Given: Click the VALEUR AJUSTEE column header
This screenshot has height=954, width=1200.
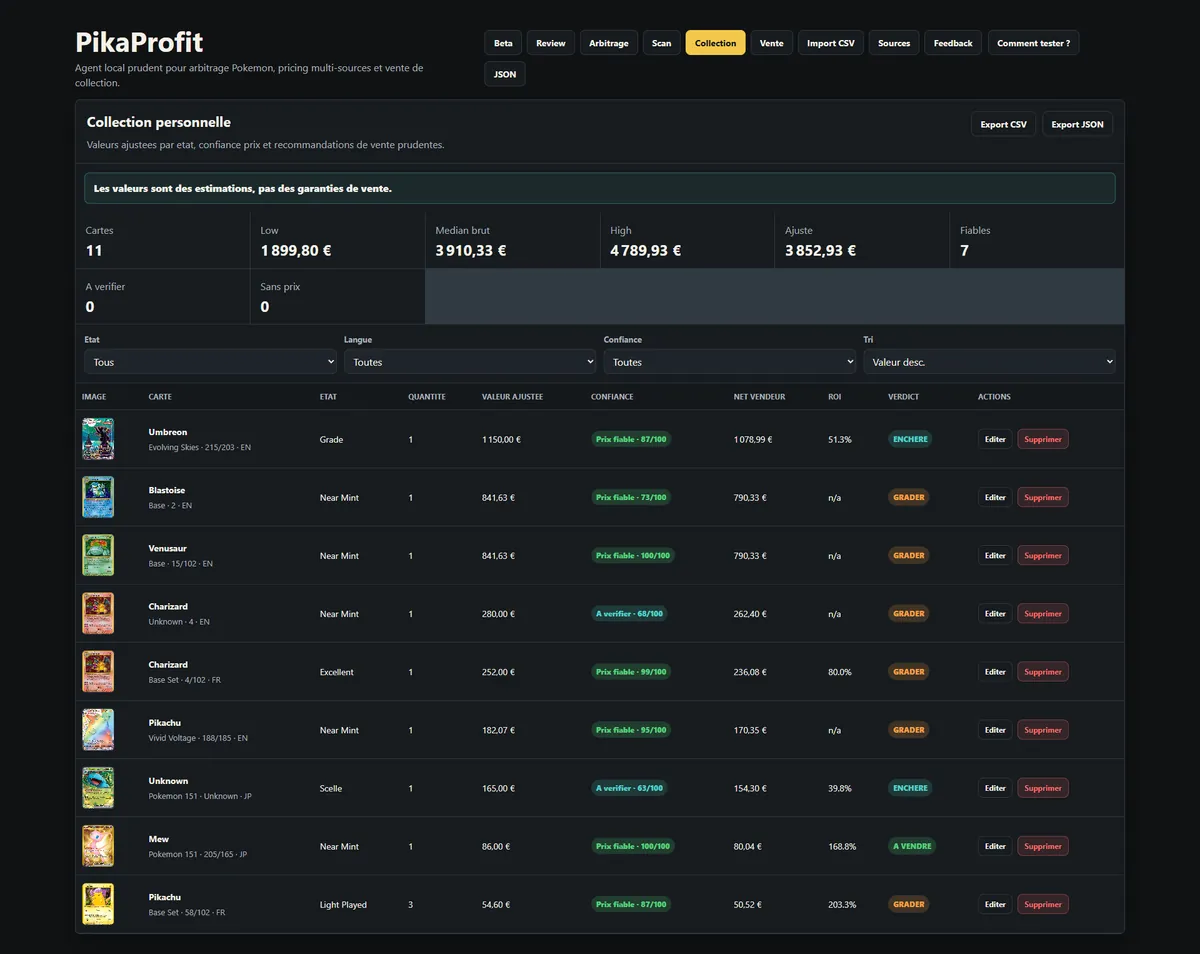Looking at the screenshot, I should click(512, 397).
